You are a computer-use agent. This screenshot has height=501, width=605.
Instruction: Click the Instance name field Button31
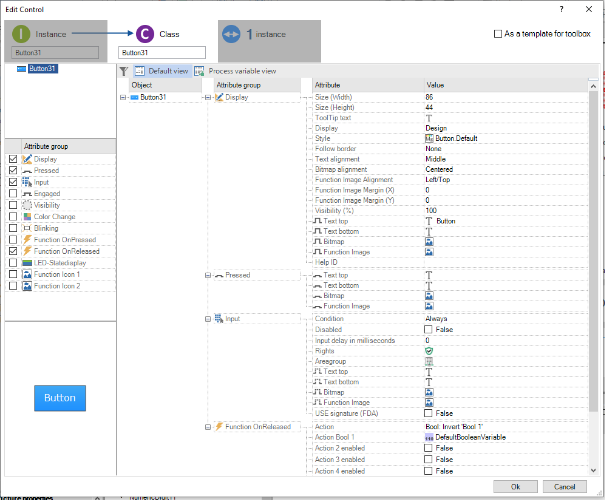tap(55, 52)
